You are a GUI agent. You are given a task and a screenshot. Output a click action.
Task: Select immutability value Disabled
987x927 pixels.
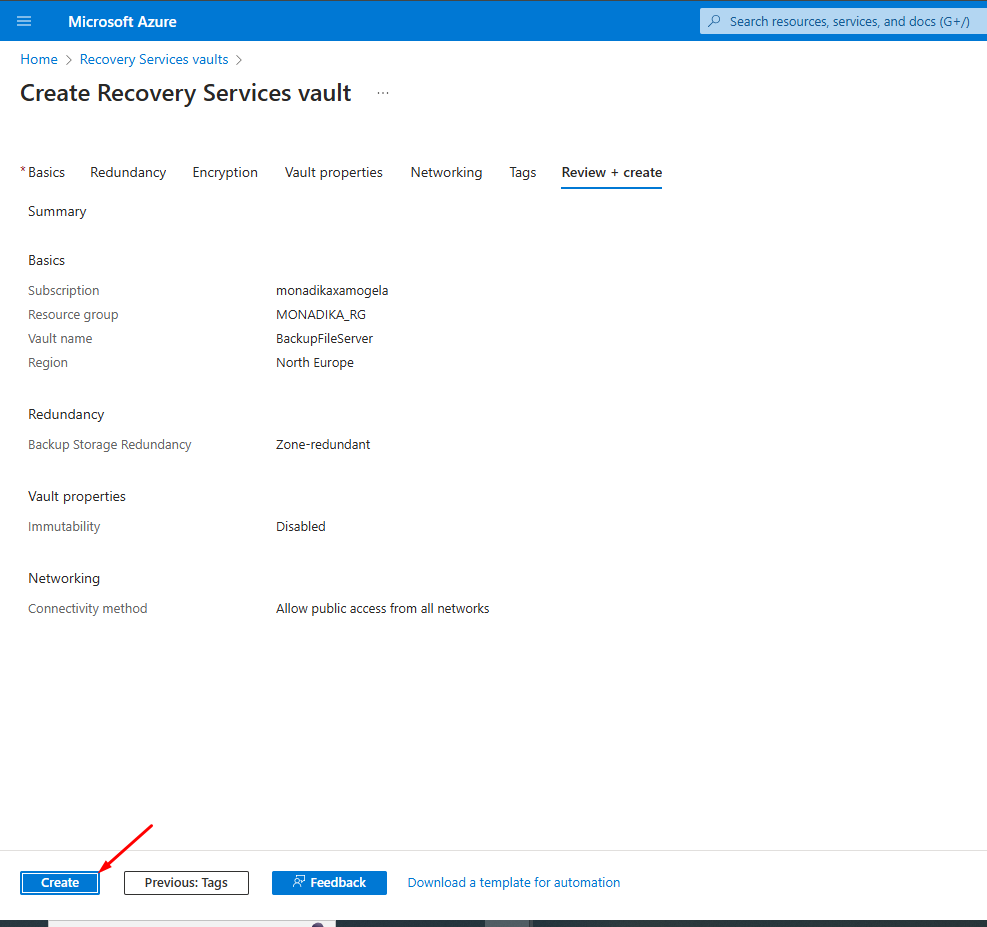(300, 526)
